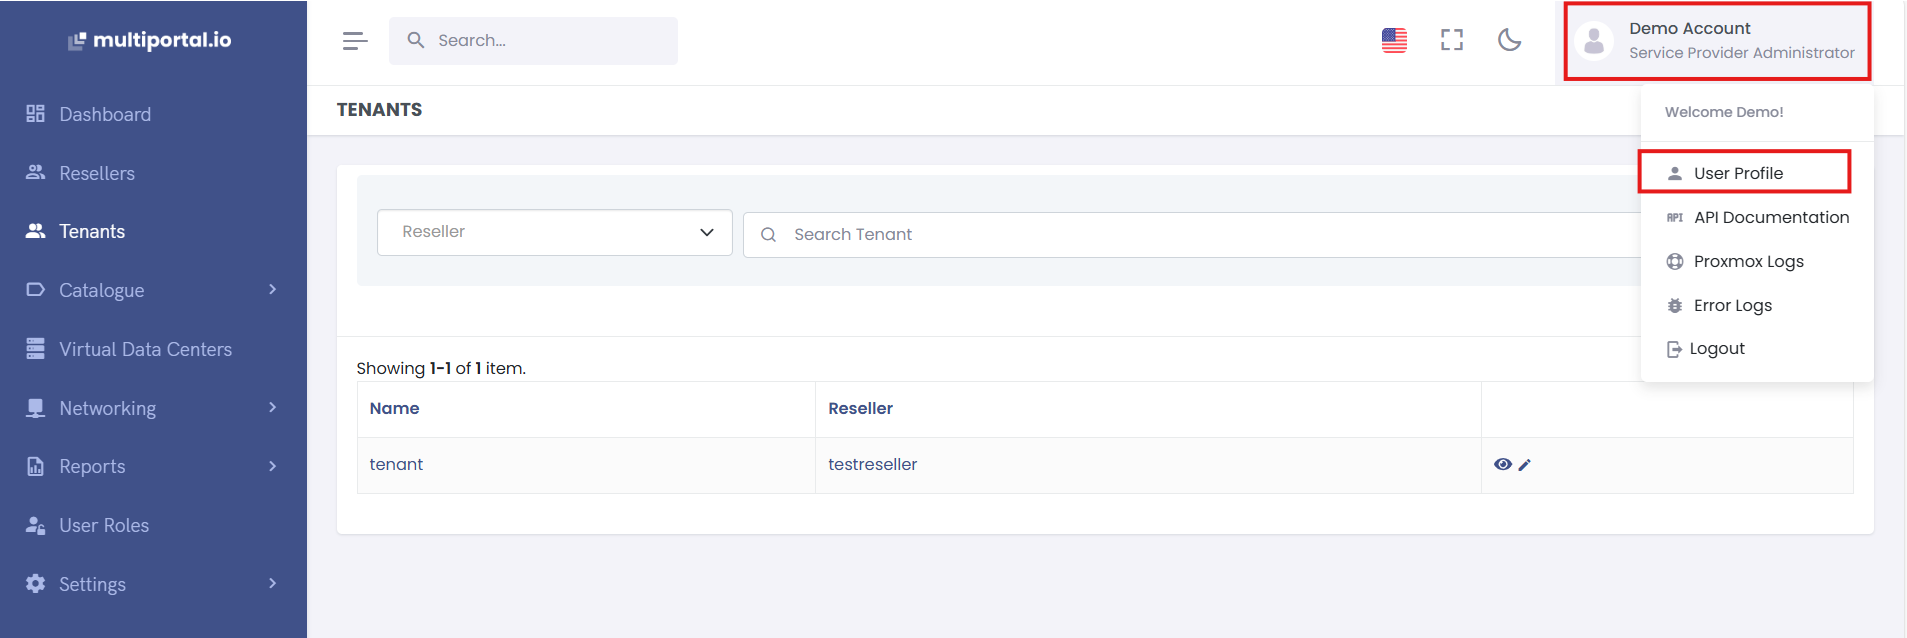Click the TENANTS page title
This screenshot has width=1907, height=638.
(379, 110)
